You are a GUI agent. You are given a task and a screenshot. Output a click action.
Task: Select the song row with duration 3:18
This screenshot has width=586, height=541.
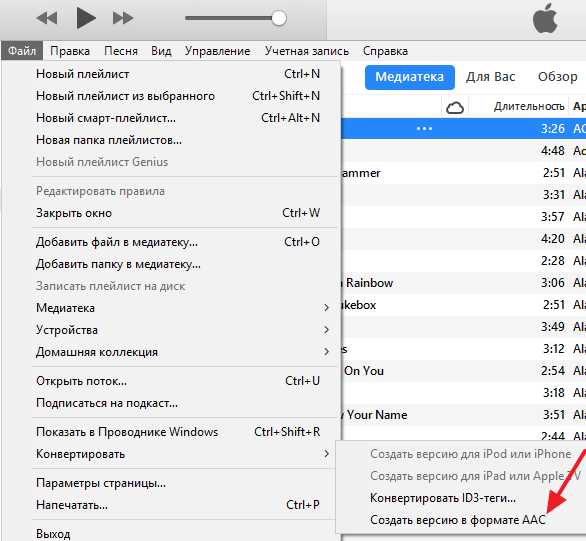click(464, 393)
